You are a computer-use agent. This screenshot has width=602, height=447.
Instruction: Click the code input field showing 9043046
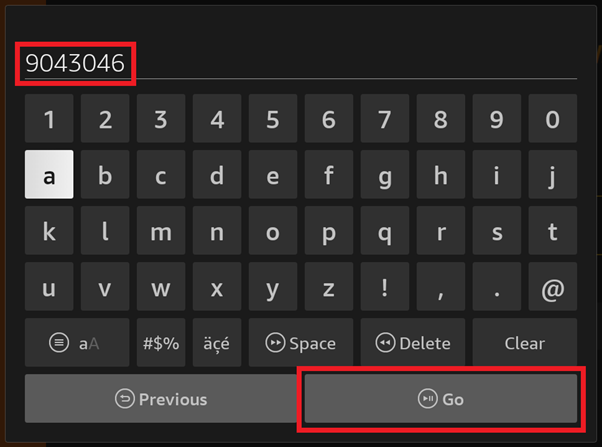pyautogui.click(x=300, y=63)
